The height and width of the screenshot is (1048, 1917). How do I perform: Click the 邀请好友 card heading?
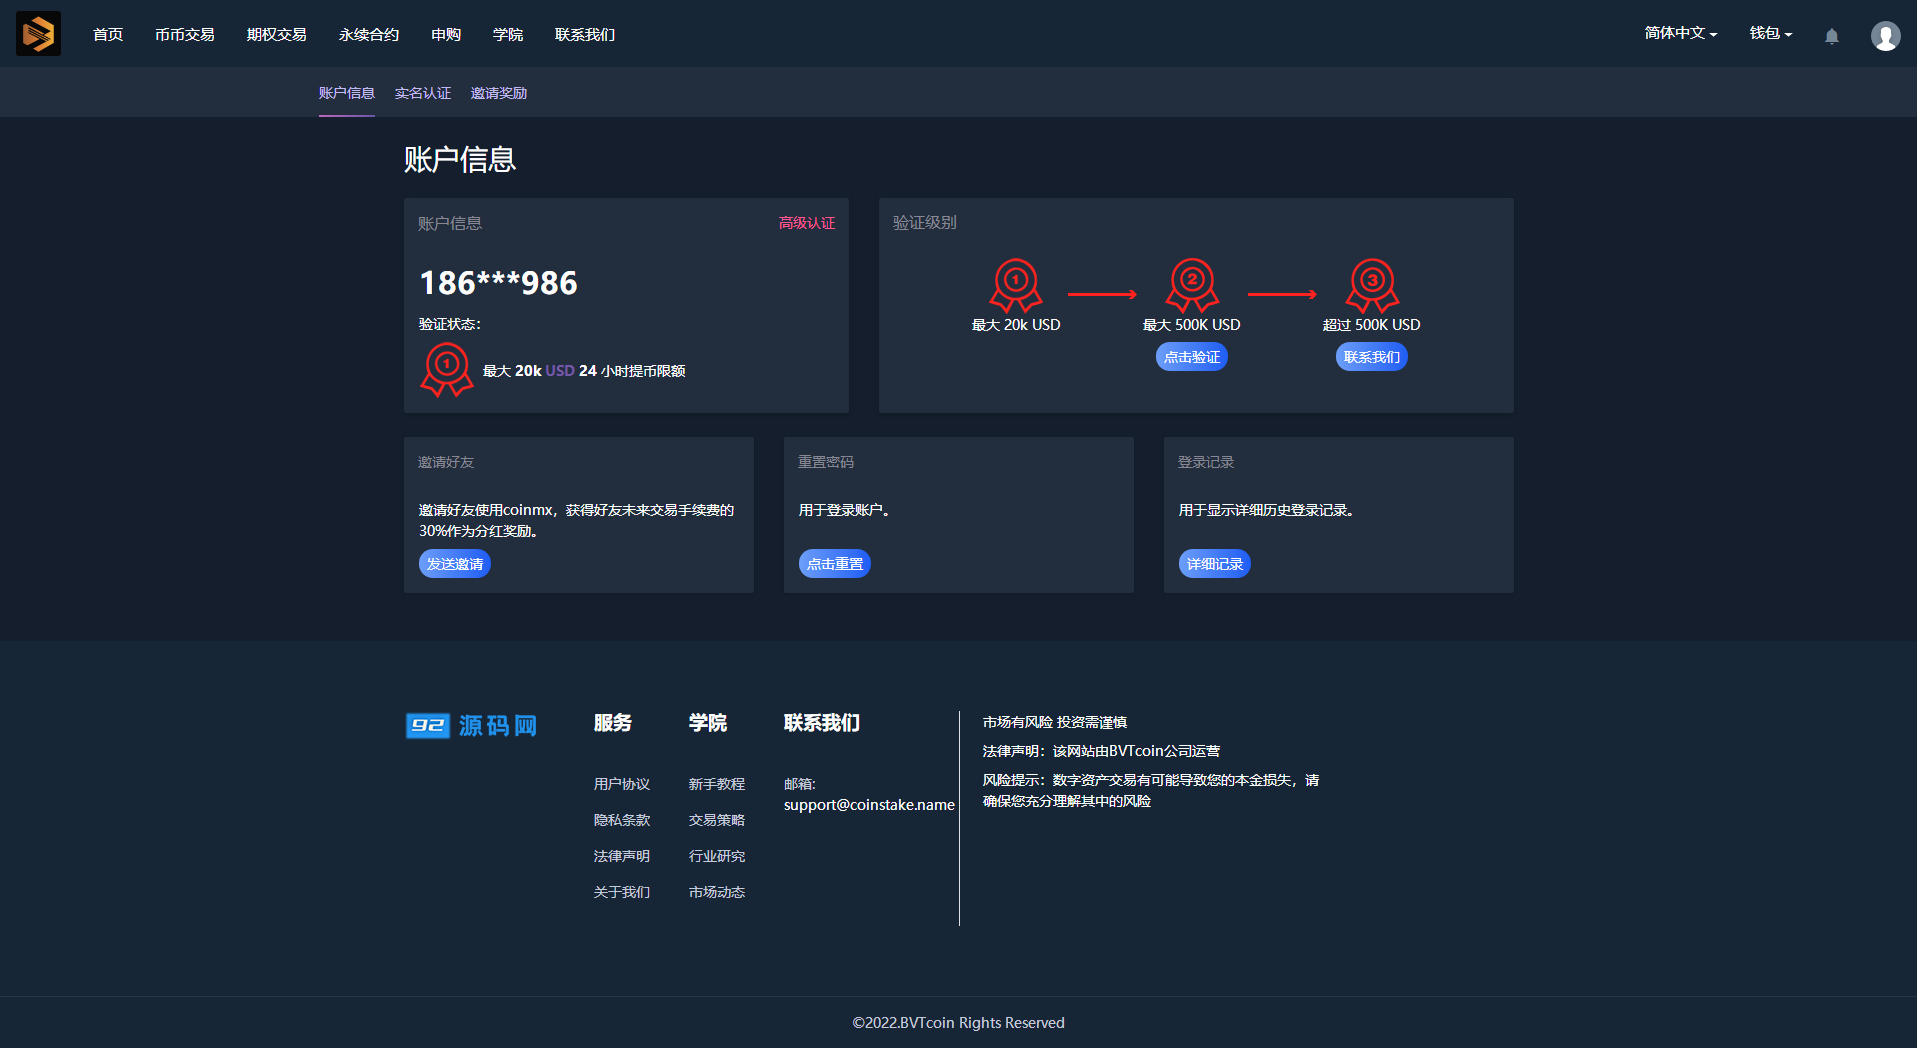[446, 462]
